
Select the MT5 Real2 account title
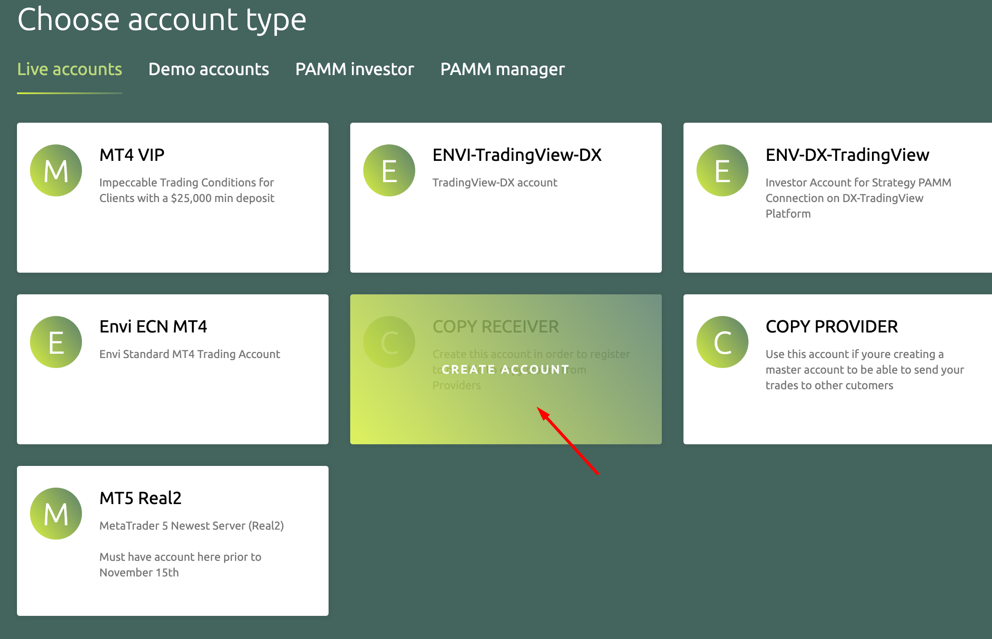pyautogui.click(x=140, y=498)
